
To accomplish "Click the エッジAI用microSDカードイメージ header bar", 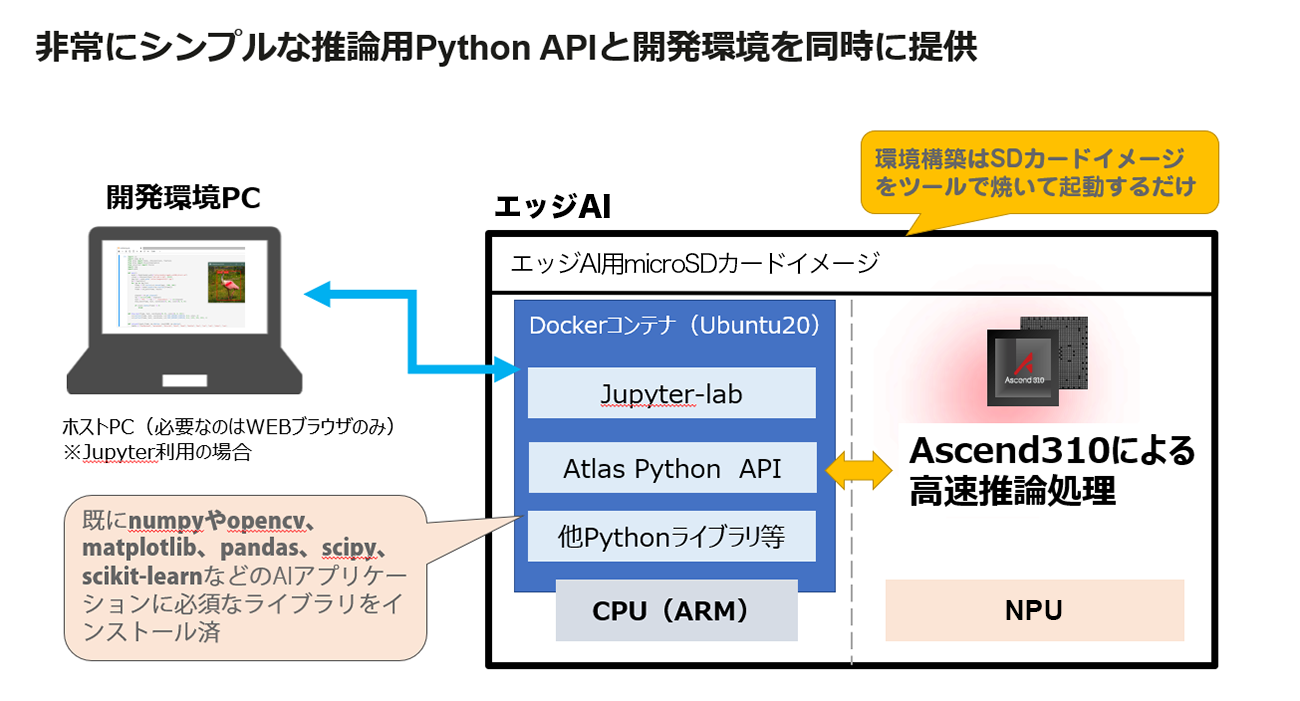I will pos(850,264).
